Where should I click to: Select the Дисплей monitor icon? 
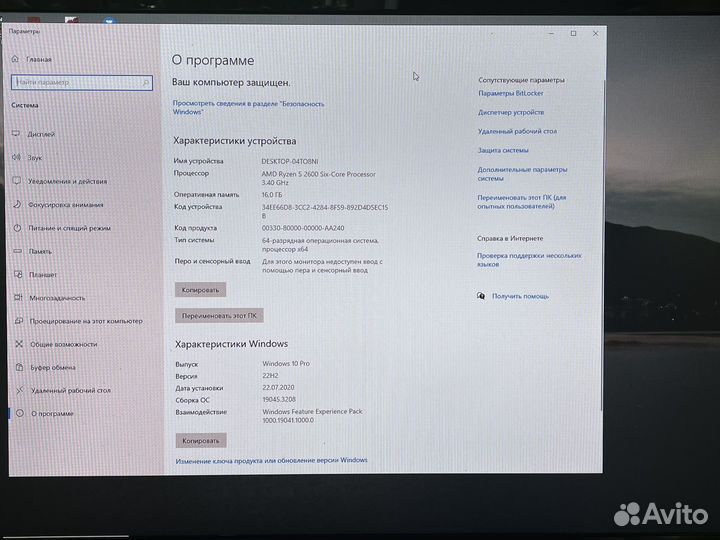pyautogui.click(x=16, y=134)
